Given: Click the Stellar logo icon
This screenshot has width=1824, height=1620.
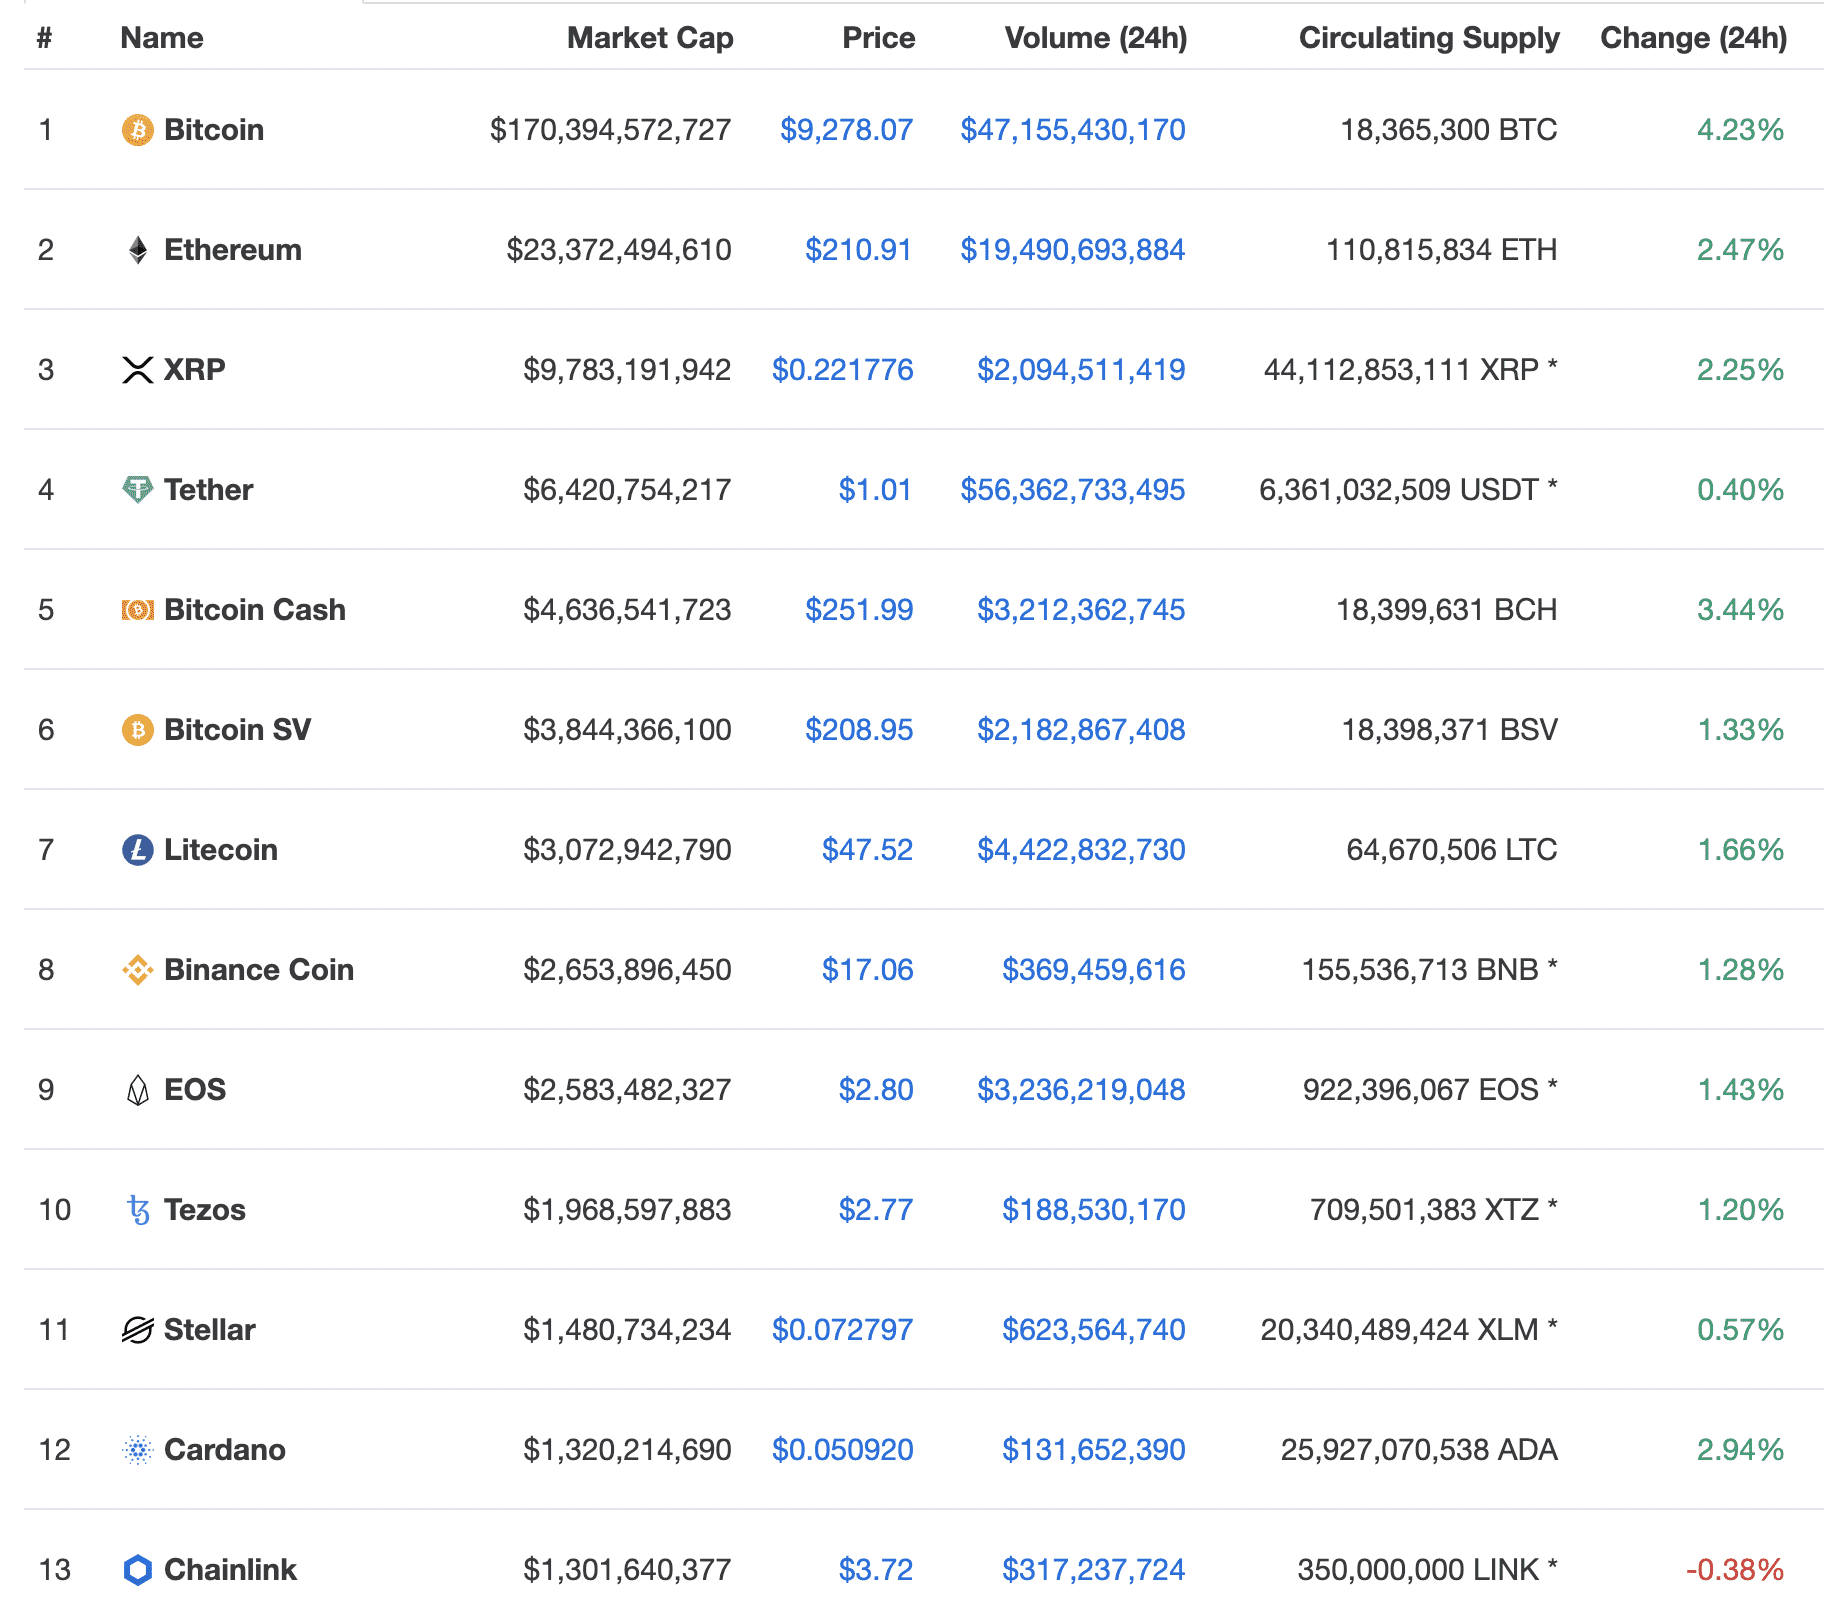Looking at the screenshot, I should click(x=138, y=1330).
